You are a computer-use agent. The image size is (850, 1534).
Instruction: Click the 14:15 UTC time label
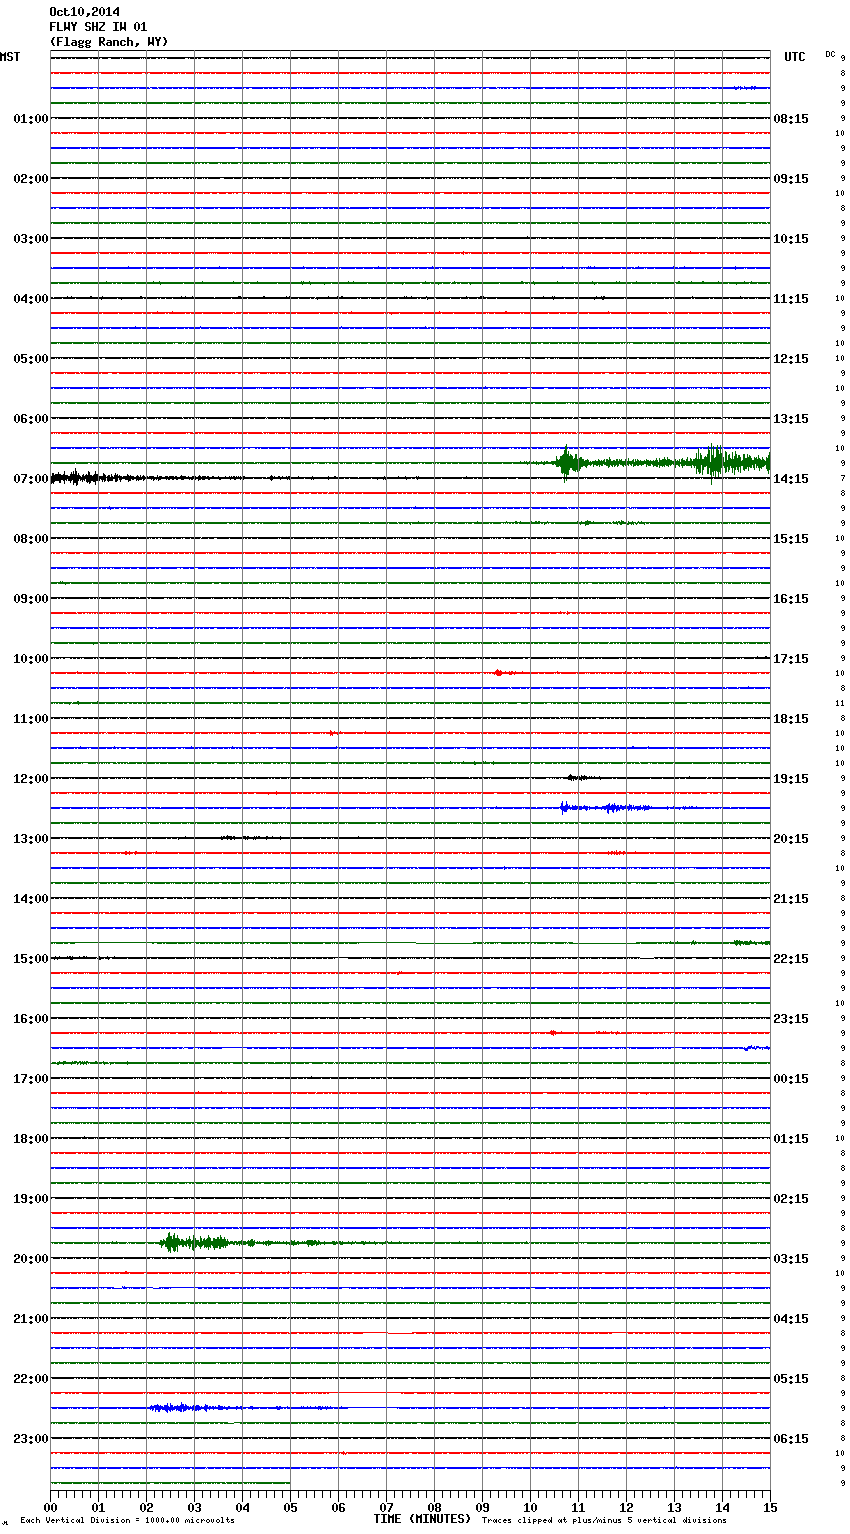click(x=791, y=479)
